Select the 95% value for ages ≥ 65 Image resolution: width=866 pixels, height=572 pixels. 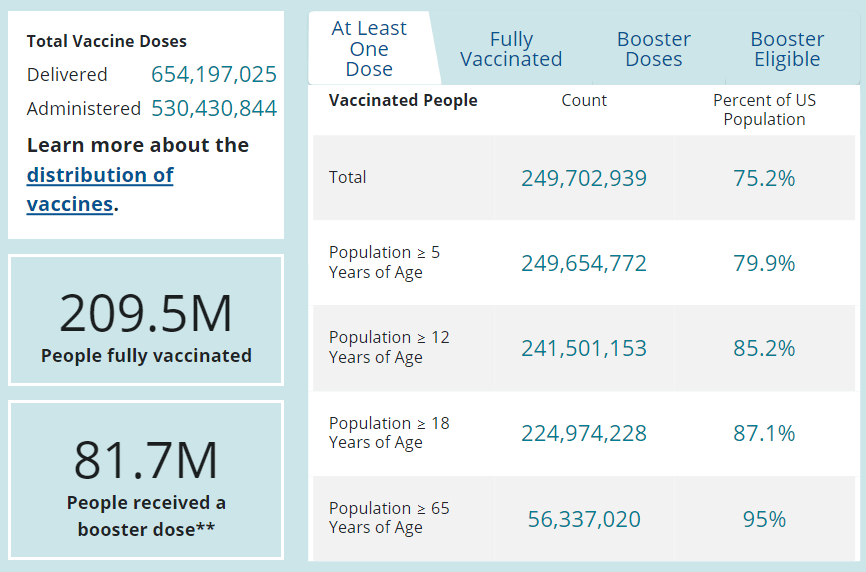(764, 520)
